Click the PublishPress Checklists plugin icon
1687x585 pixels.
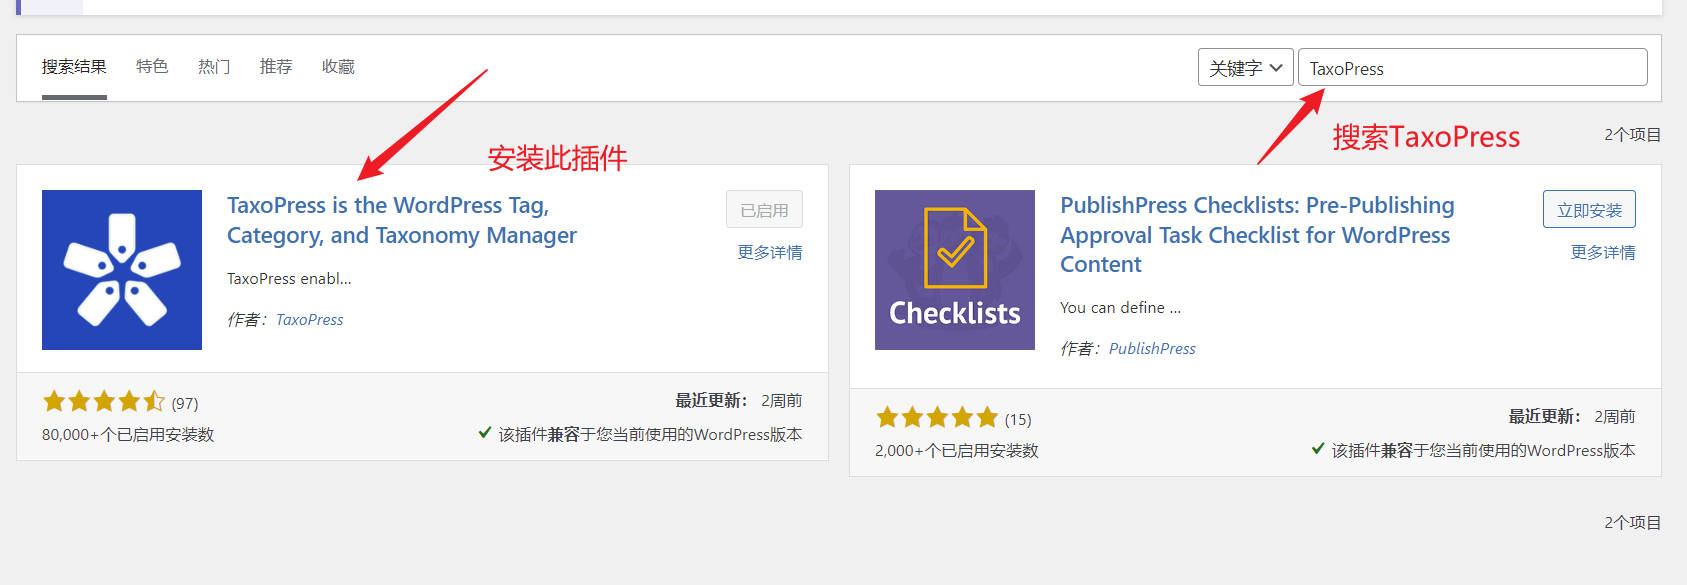954,270
